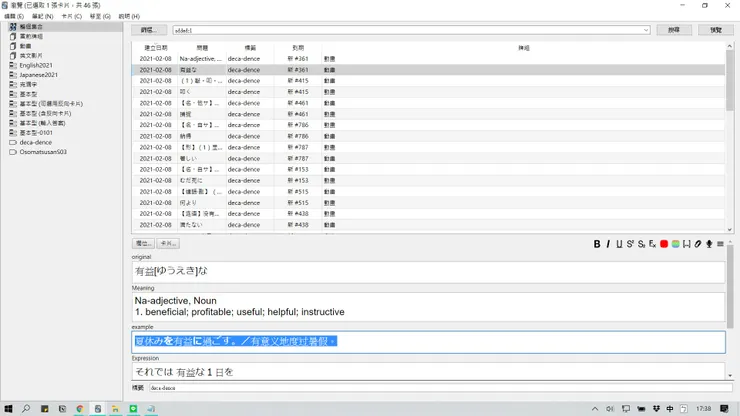Click the deck icon beside 英文影片
The width and height of the screenshot is (740, 416).
(13, 55)
